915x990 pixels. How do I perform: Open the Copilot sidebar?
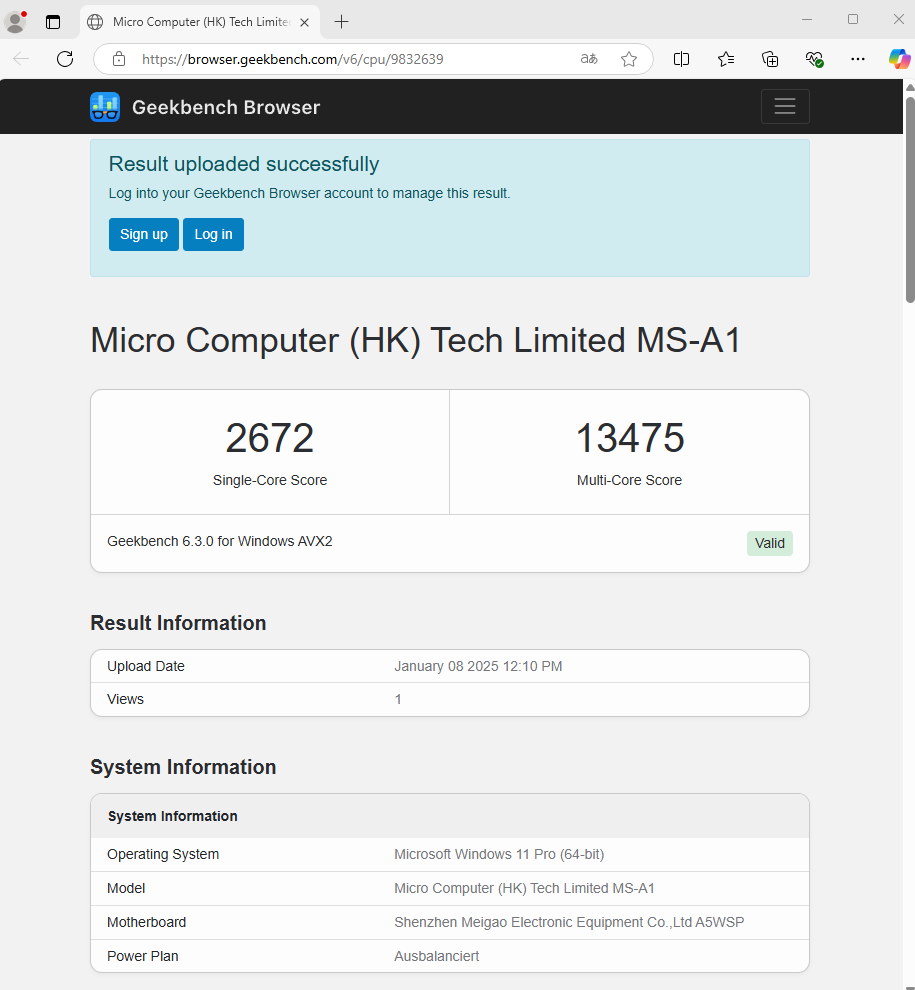pyautogui.click(x=899, y=59)
